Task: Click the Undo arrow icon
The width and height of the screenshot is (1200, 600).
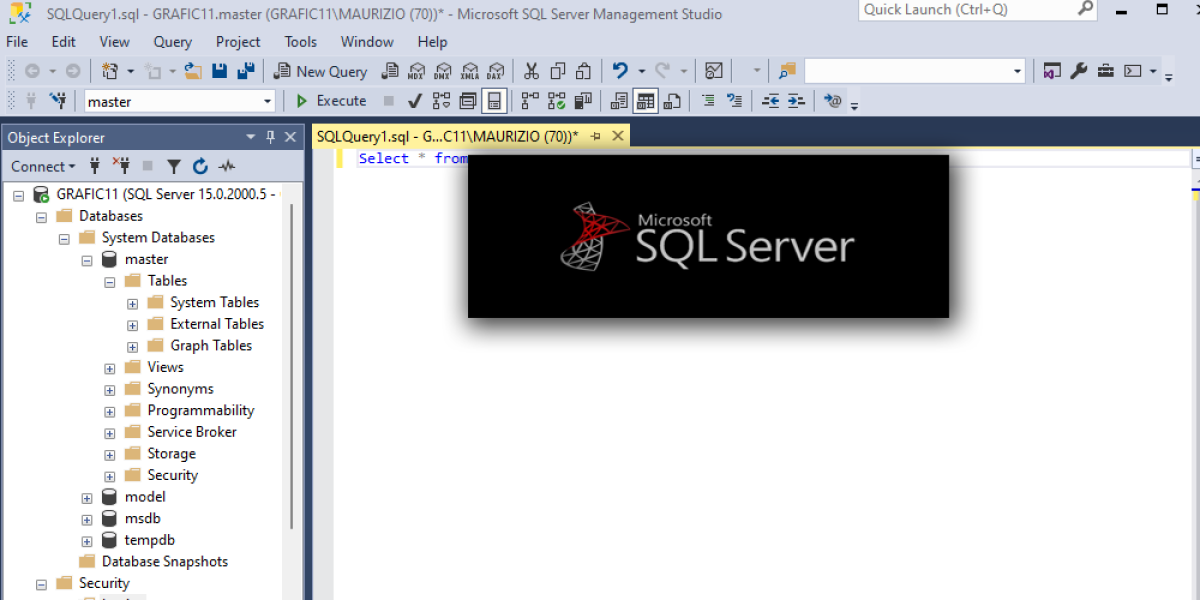Action: click(620, 71)
